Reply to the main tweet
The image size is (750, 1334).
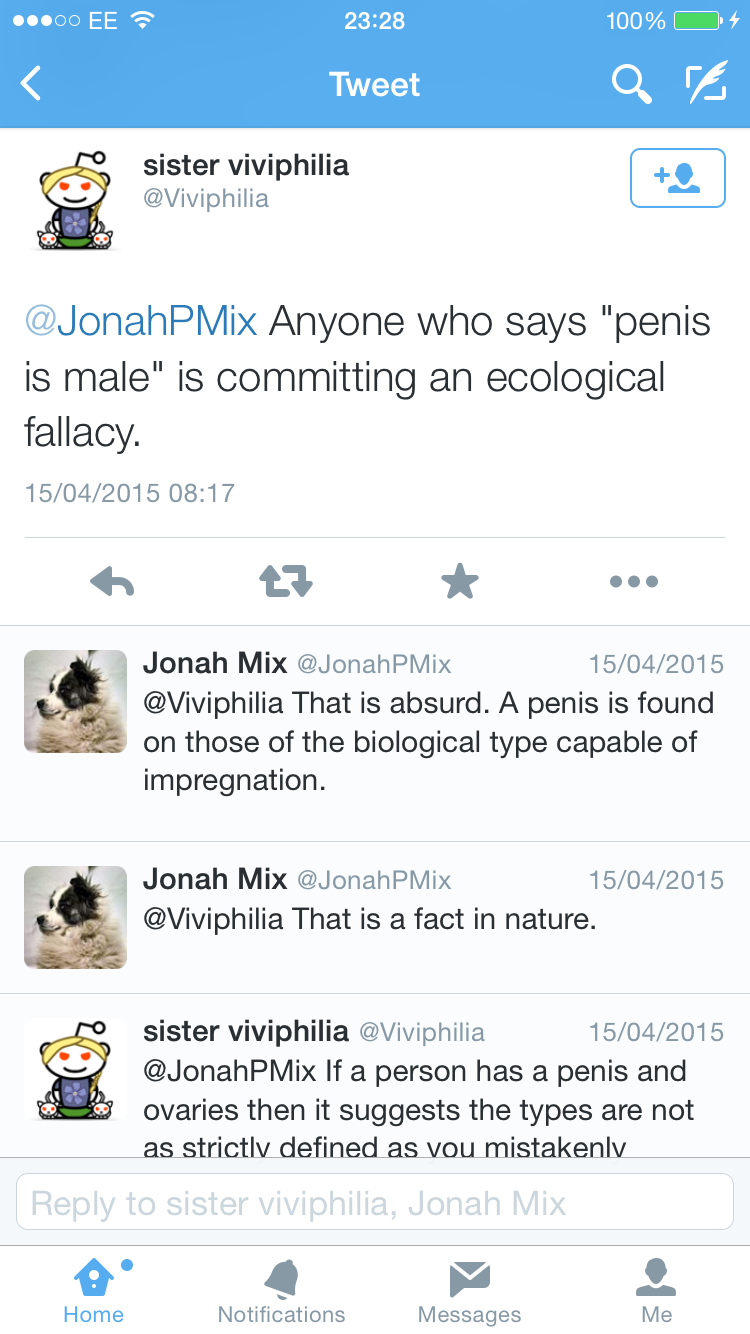point(112,581)
